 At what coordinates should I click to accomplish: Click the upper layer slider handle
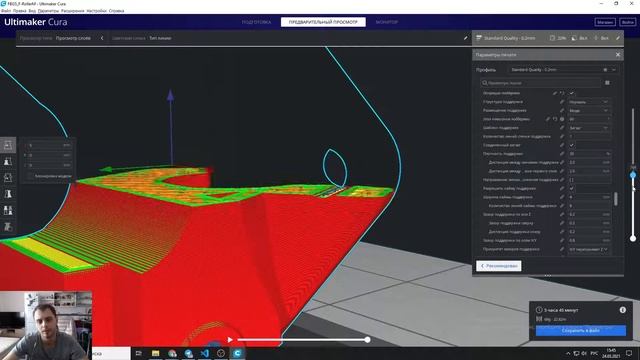[x=633, y=175]
